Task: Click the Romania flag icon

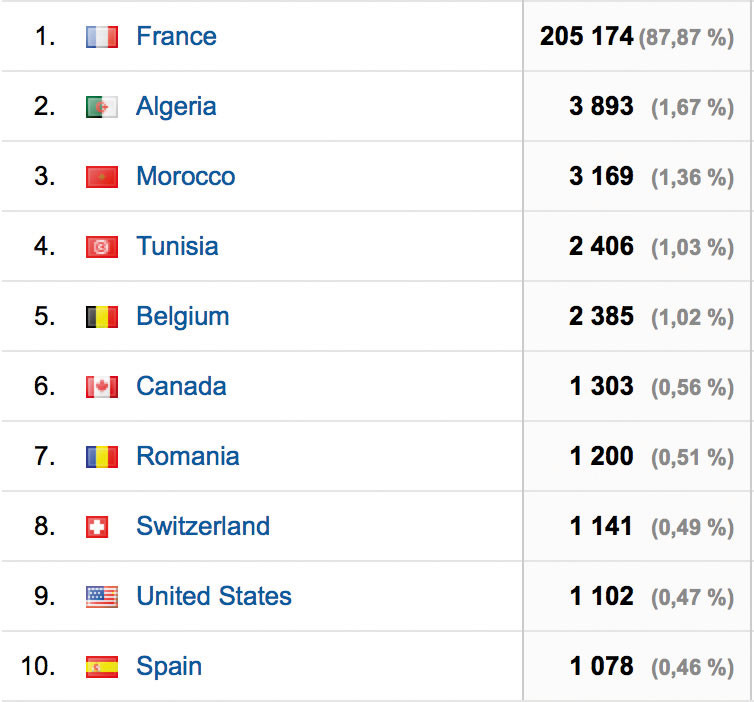Action: (x=102, y=457)
